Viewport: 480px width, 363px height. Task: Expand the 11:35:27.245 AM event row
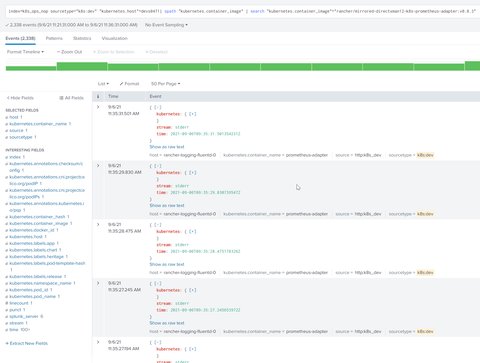pyautogui.click(x=98, y=283)
